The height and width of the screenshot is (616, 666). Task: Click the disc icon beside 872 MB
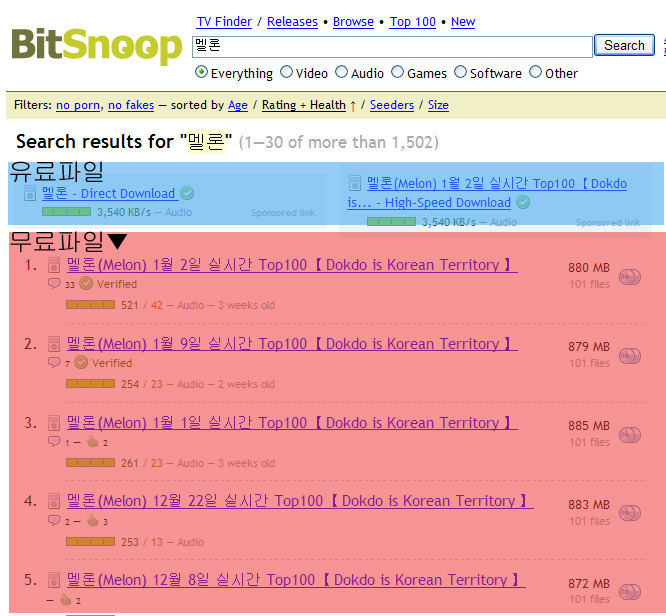tap(629, 592)
